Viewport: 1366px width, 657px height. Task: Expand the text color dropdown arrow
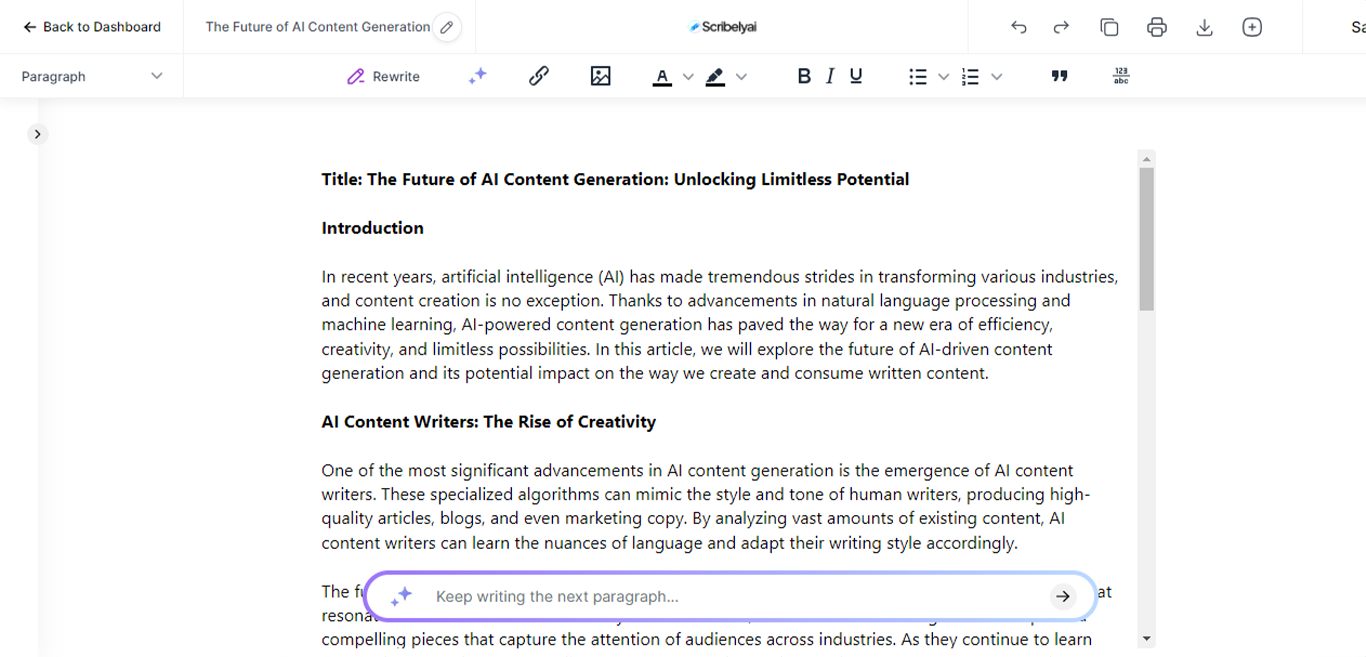(688, 77)
